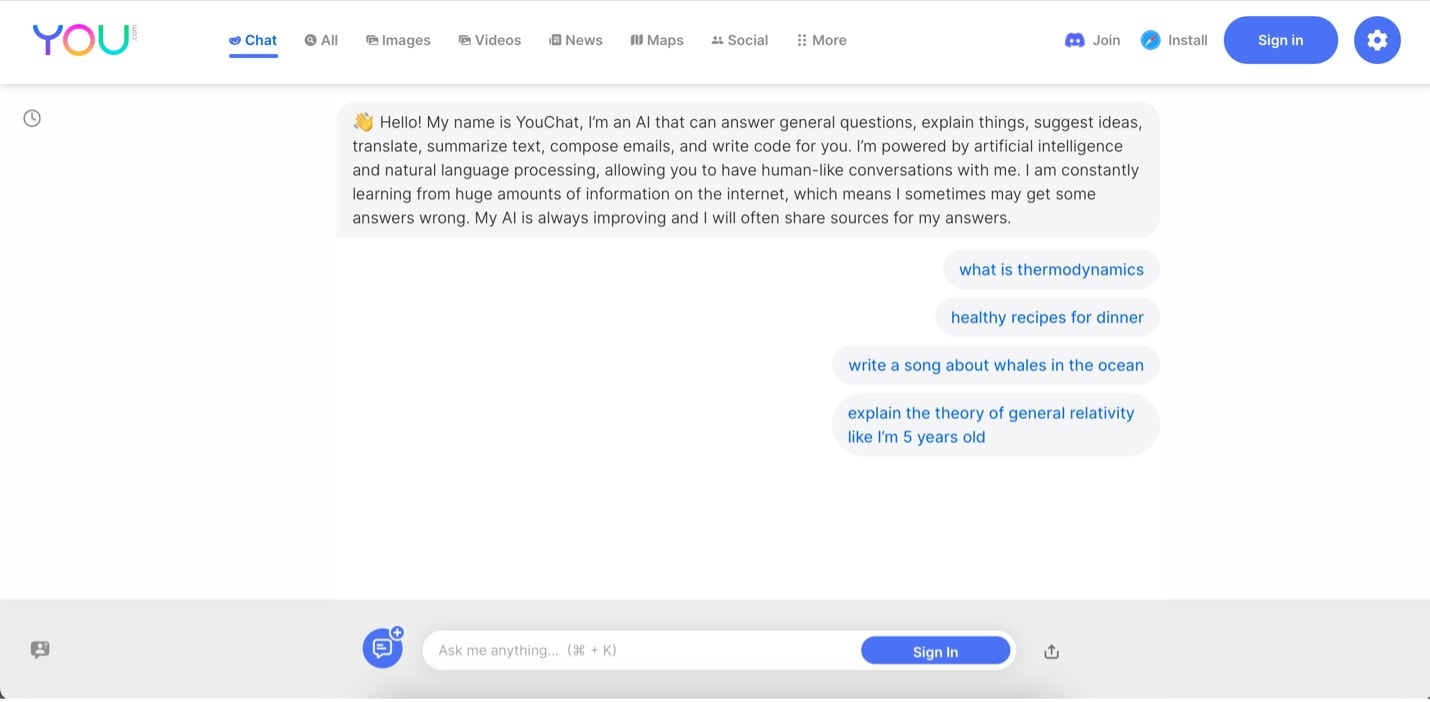
Task: Choose 'what is thermodynamics' suggestion
Action: pos(1051,269)
